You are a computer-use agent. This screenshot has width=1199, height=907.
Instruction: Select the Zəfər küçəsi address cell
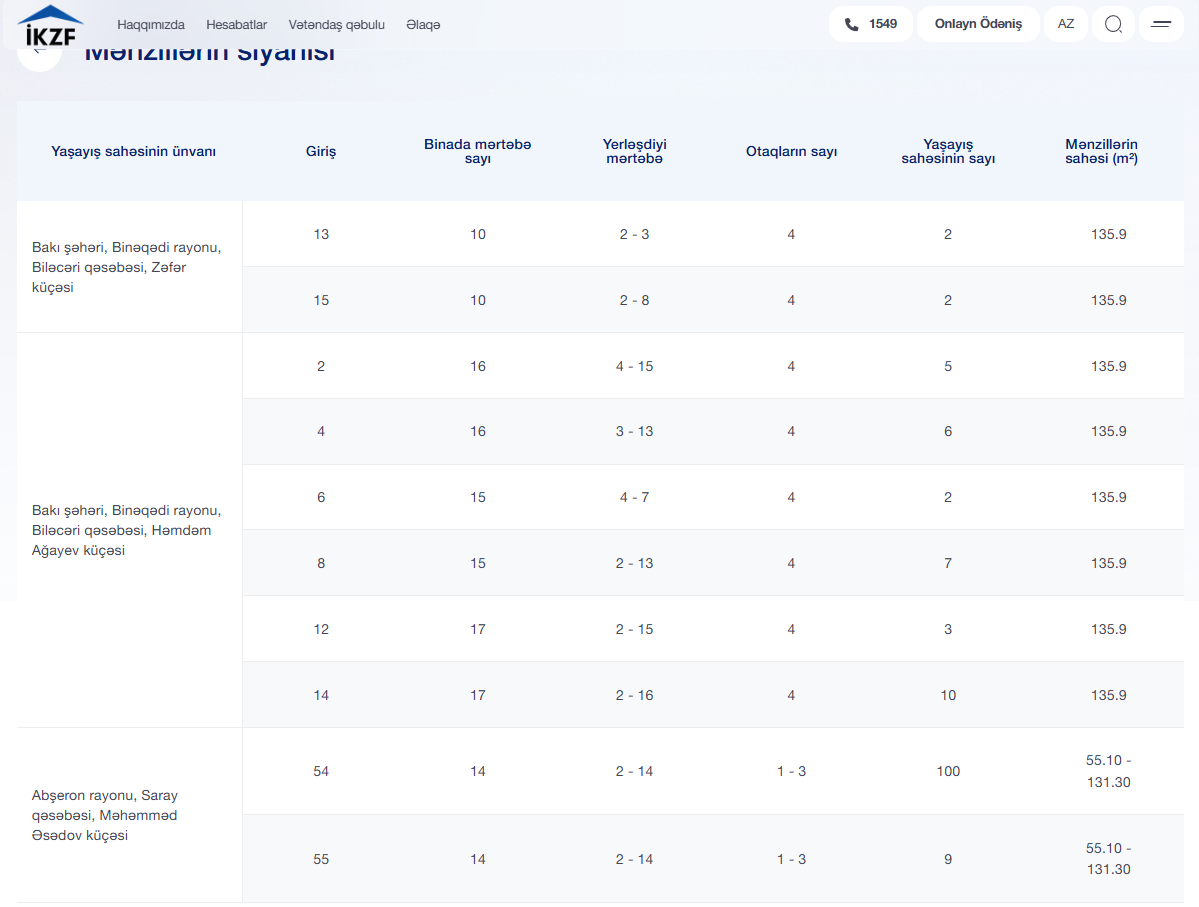tap(129, 267)
